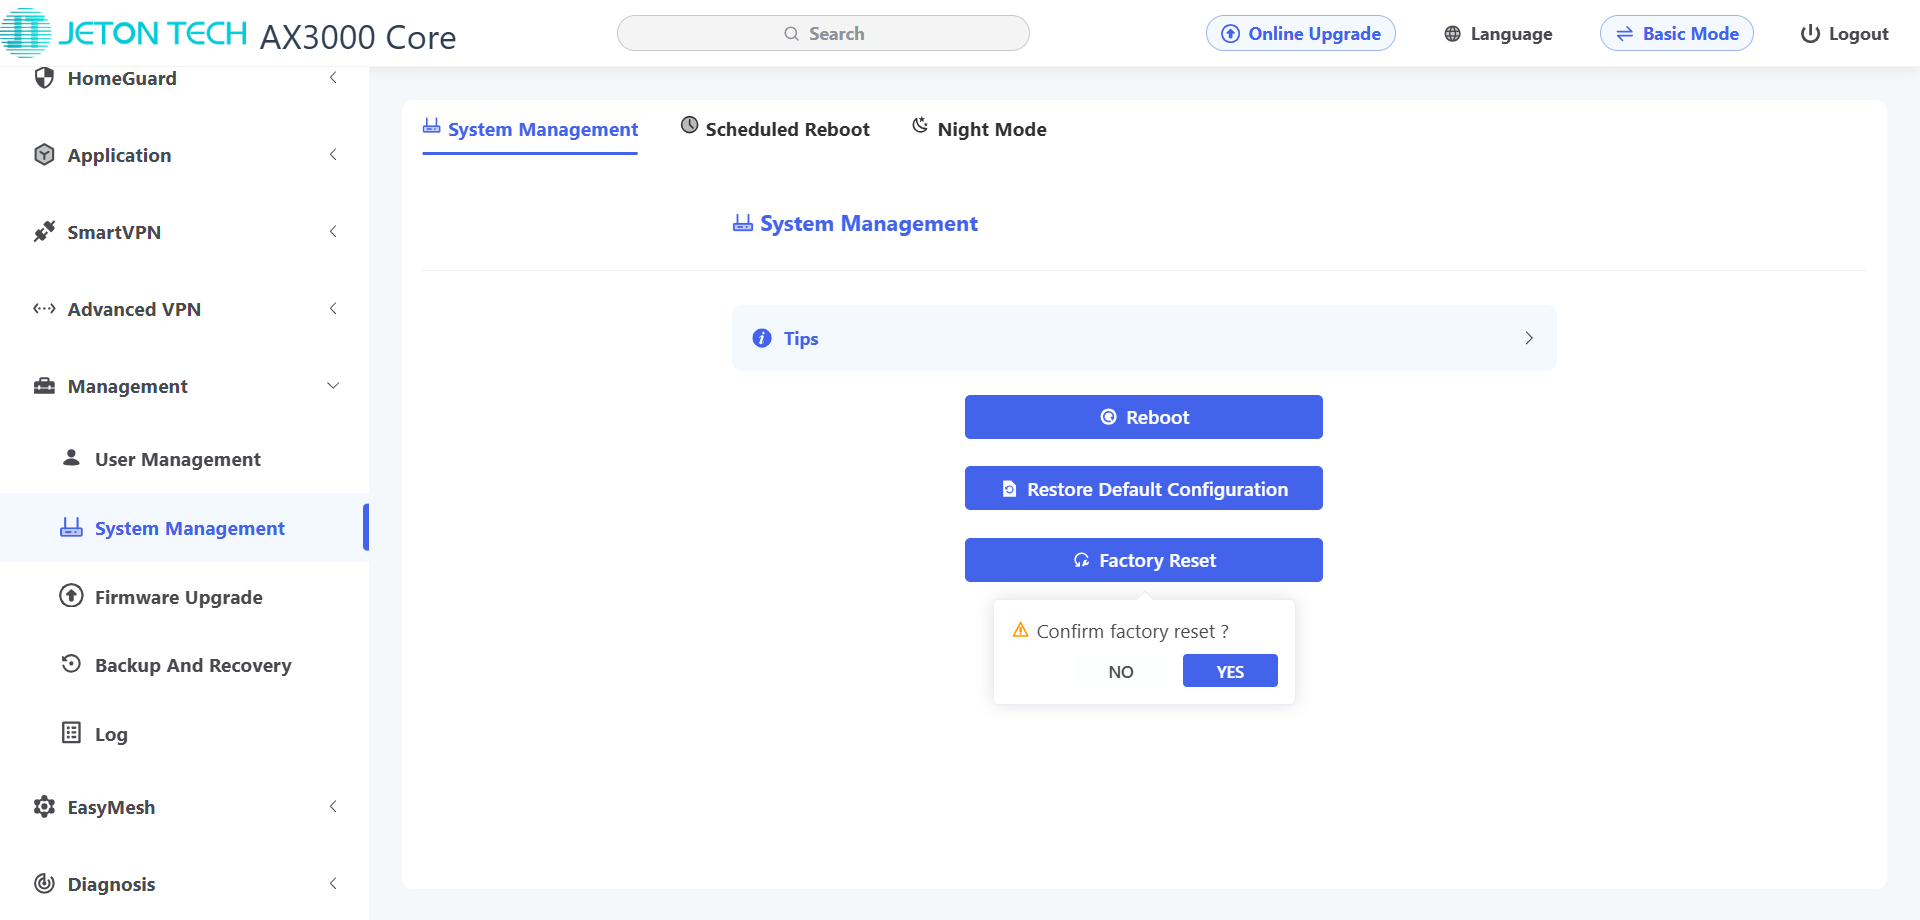1920x920 pixels.
Task: Click the HomeGuard shield icon
Action: (x=44, y=78)
